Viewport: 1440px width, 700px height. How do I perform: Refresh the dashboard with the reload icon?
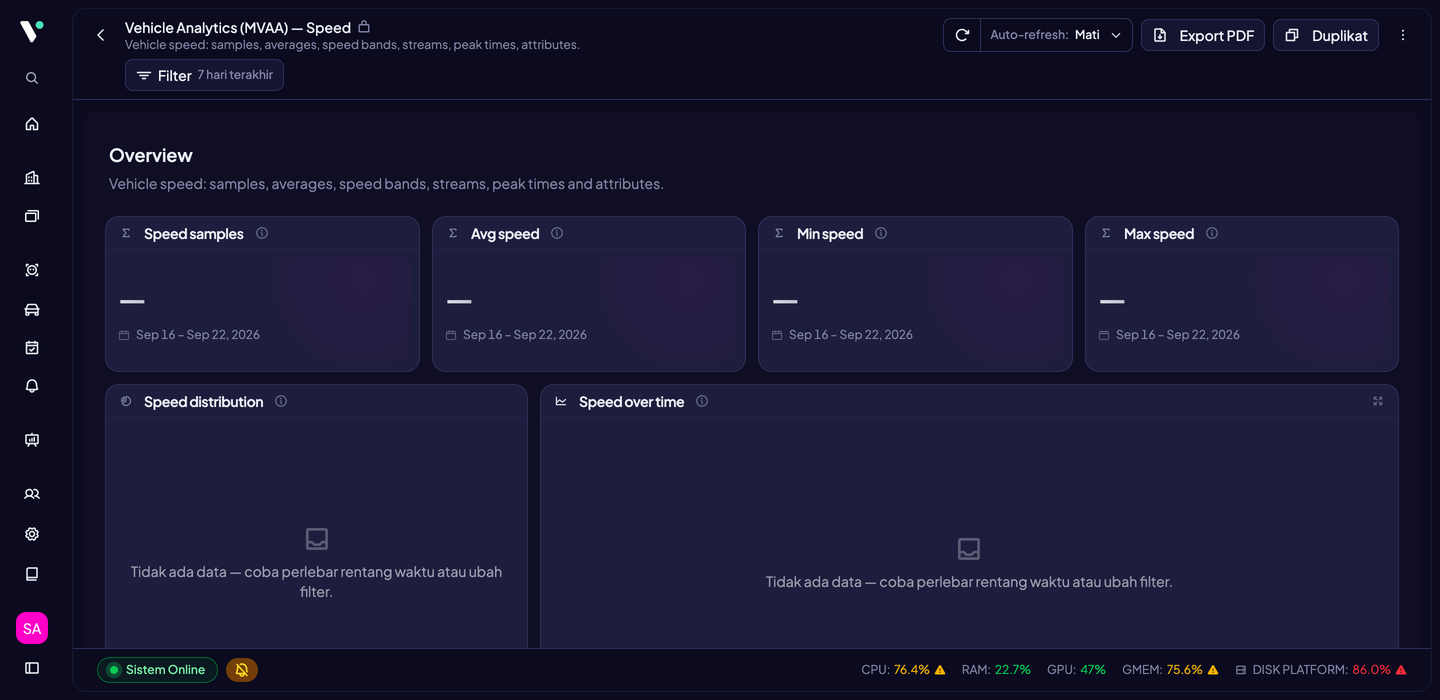(x=962, y=35)
